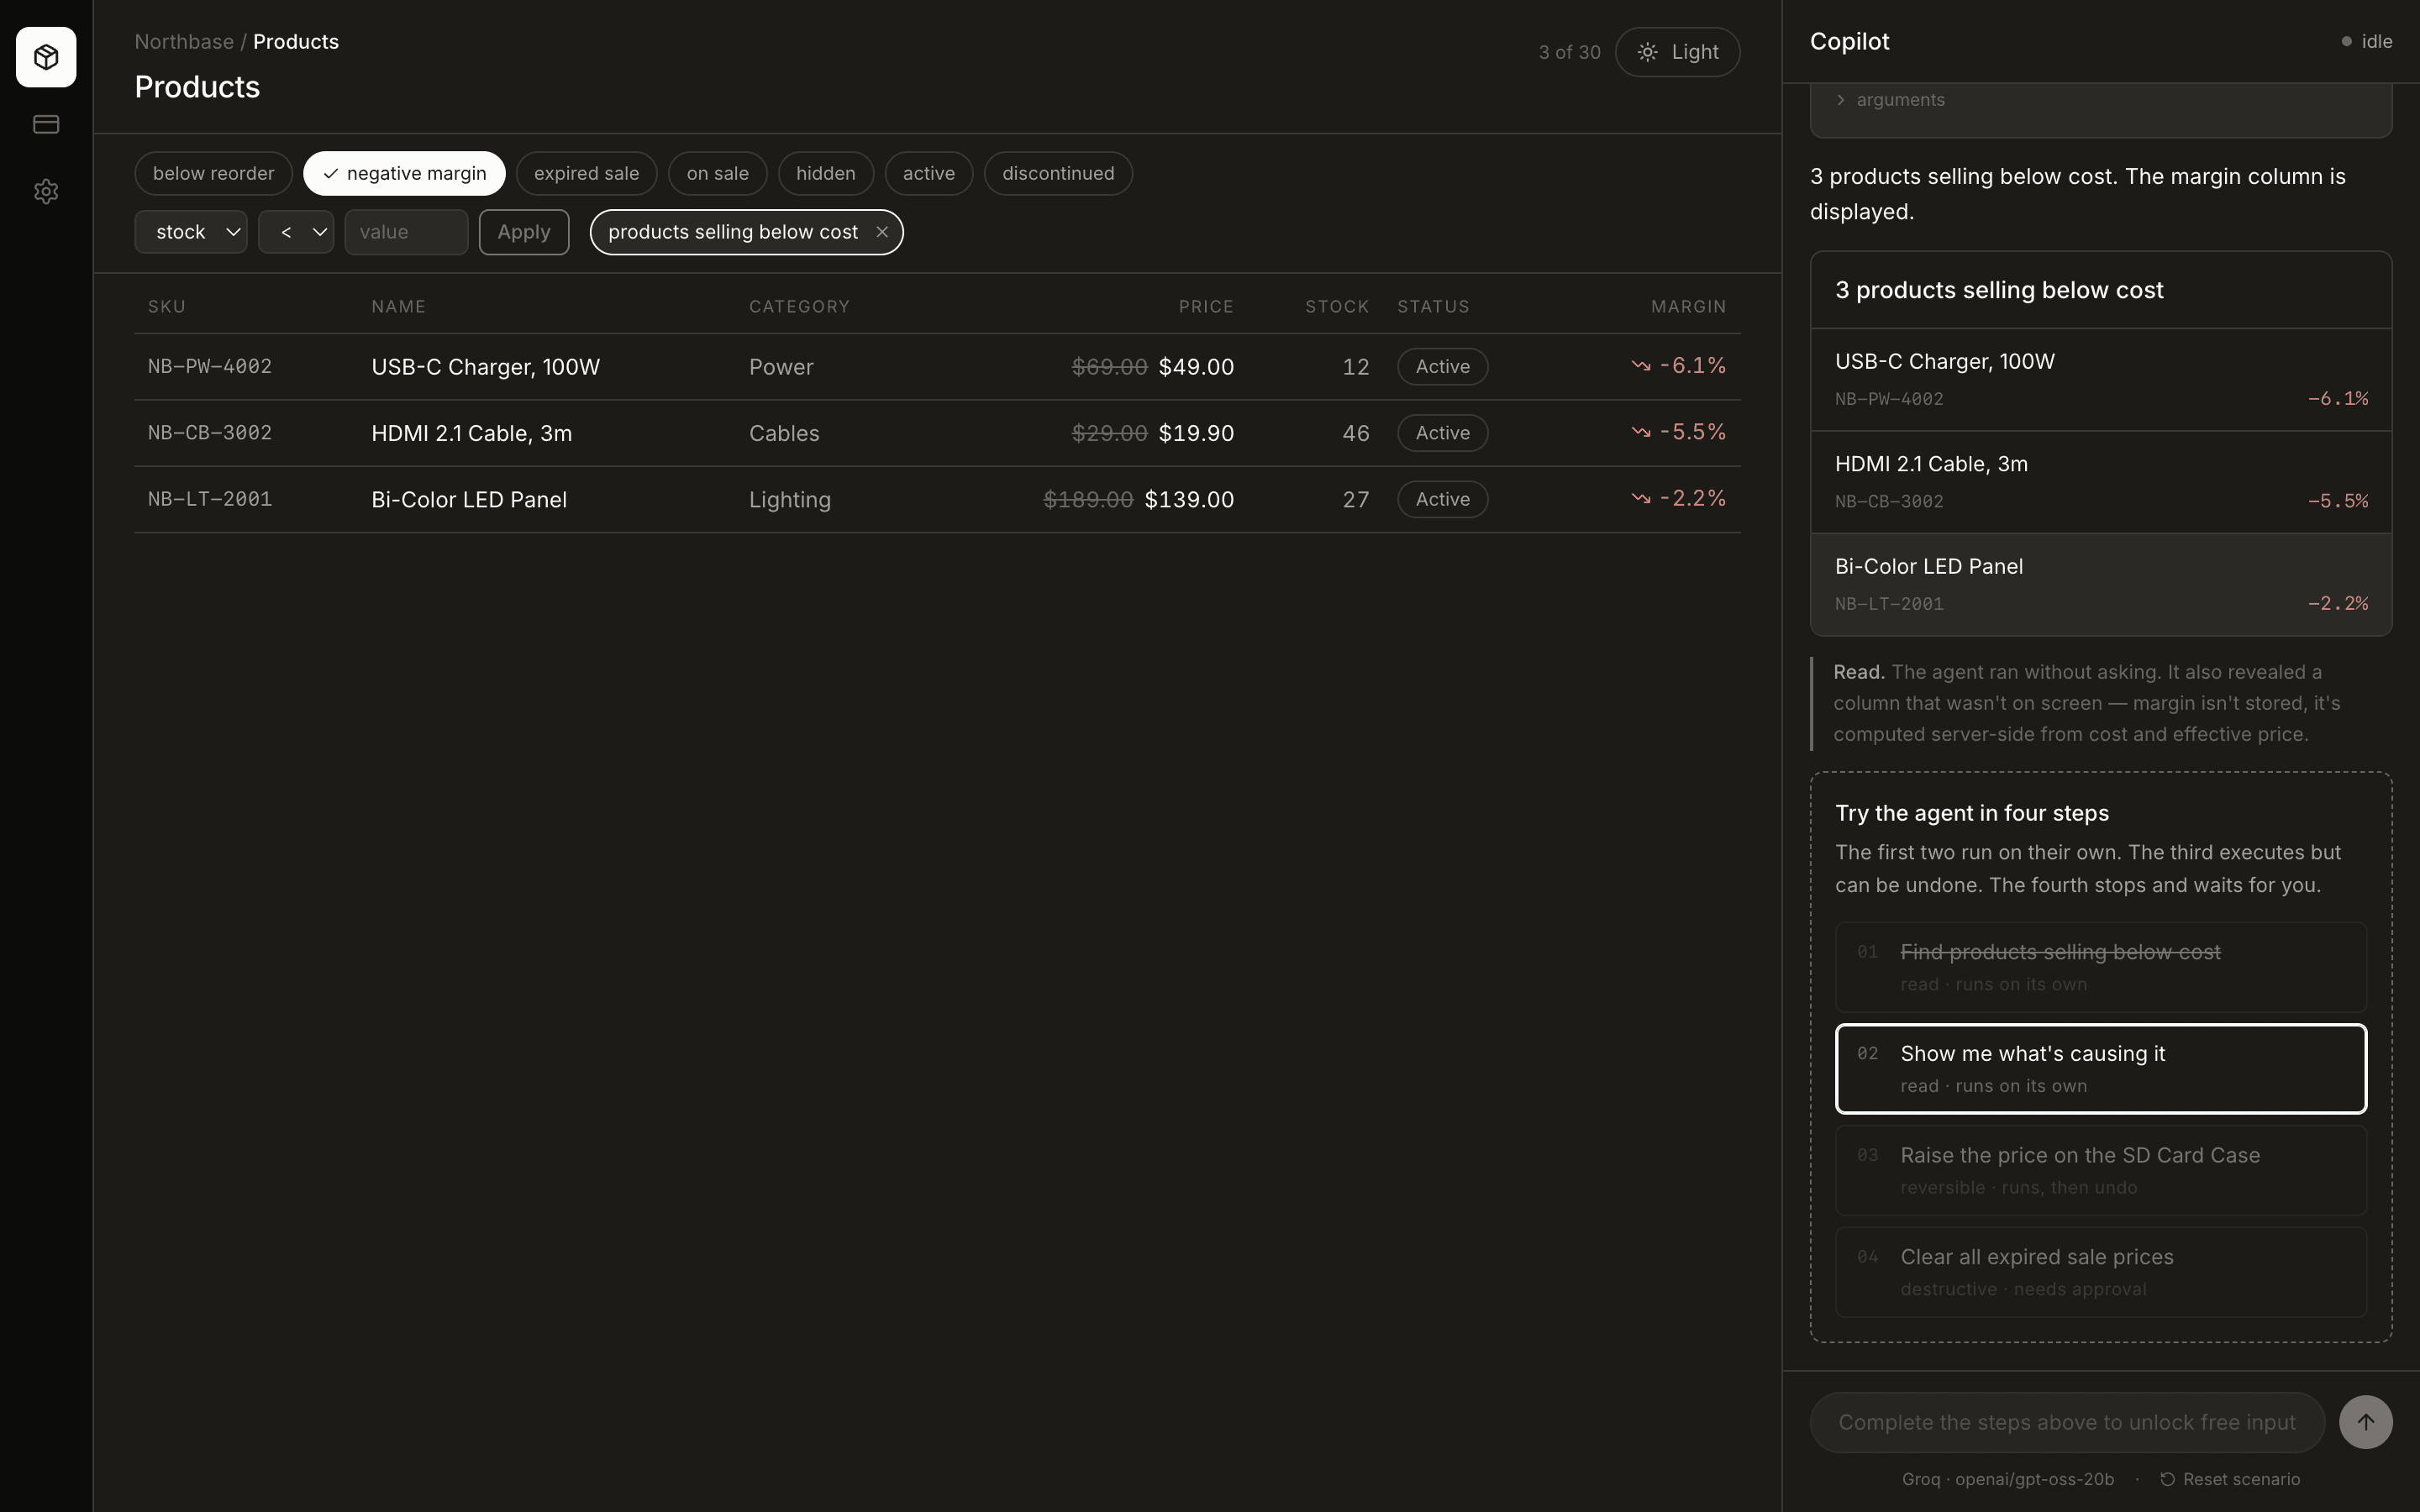Toggle the 'expired sale' filter chip

pos(586,173)
